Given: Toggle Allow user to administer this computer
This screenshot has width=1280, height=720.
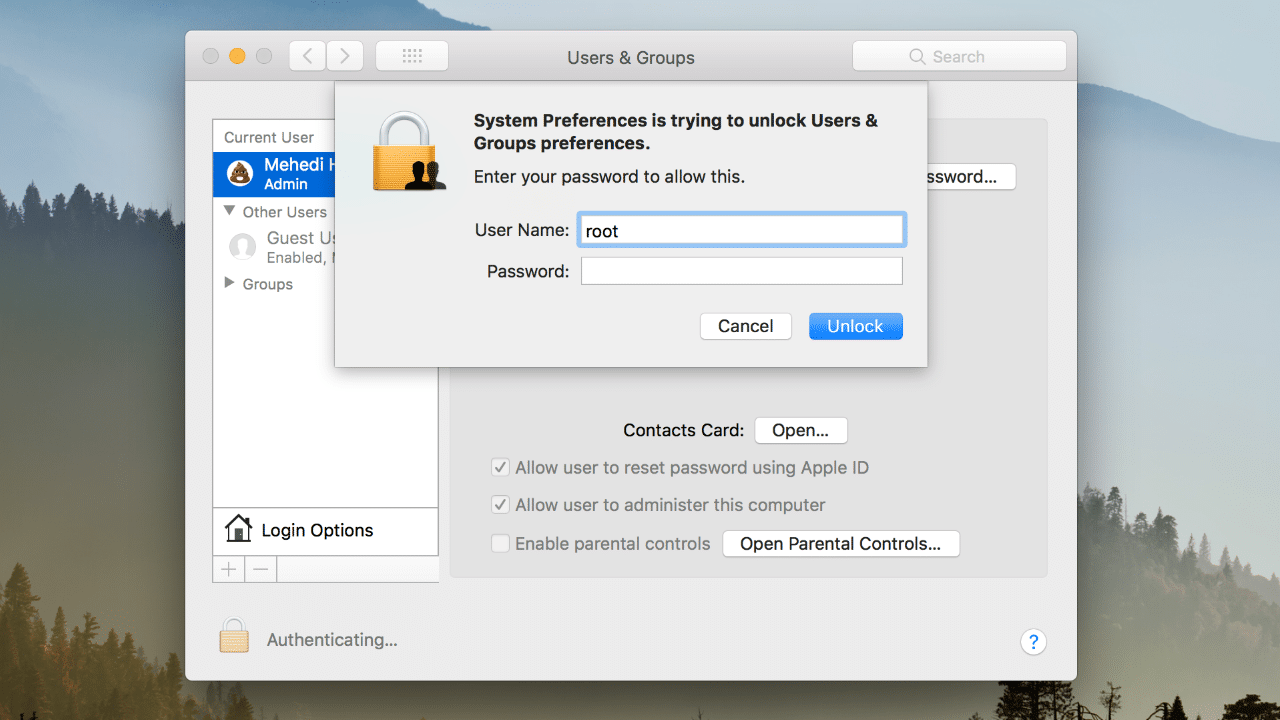Looking at the screenshot, I should click(x=500, y=505).
